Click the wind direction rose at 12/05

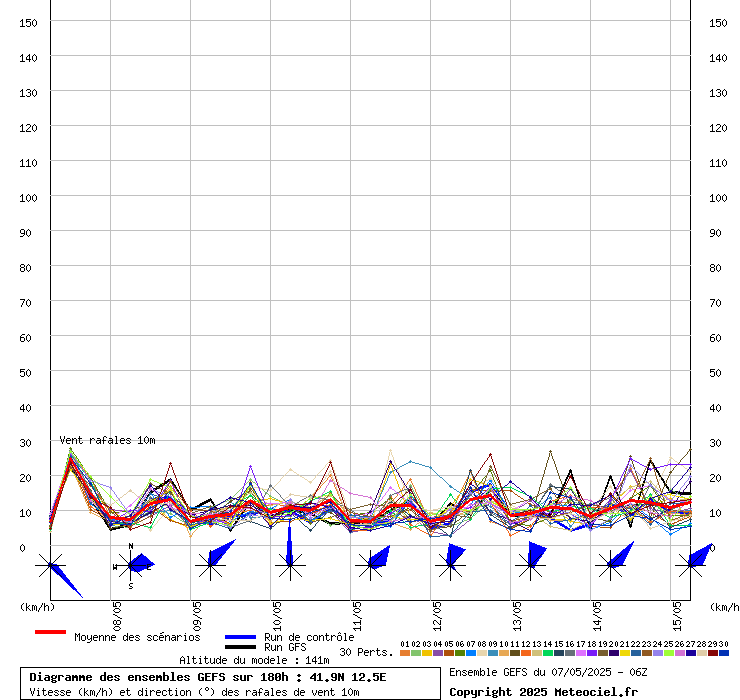[451, 562]
